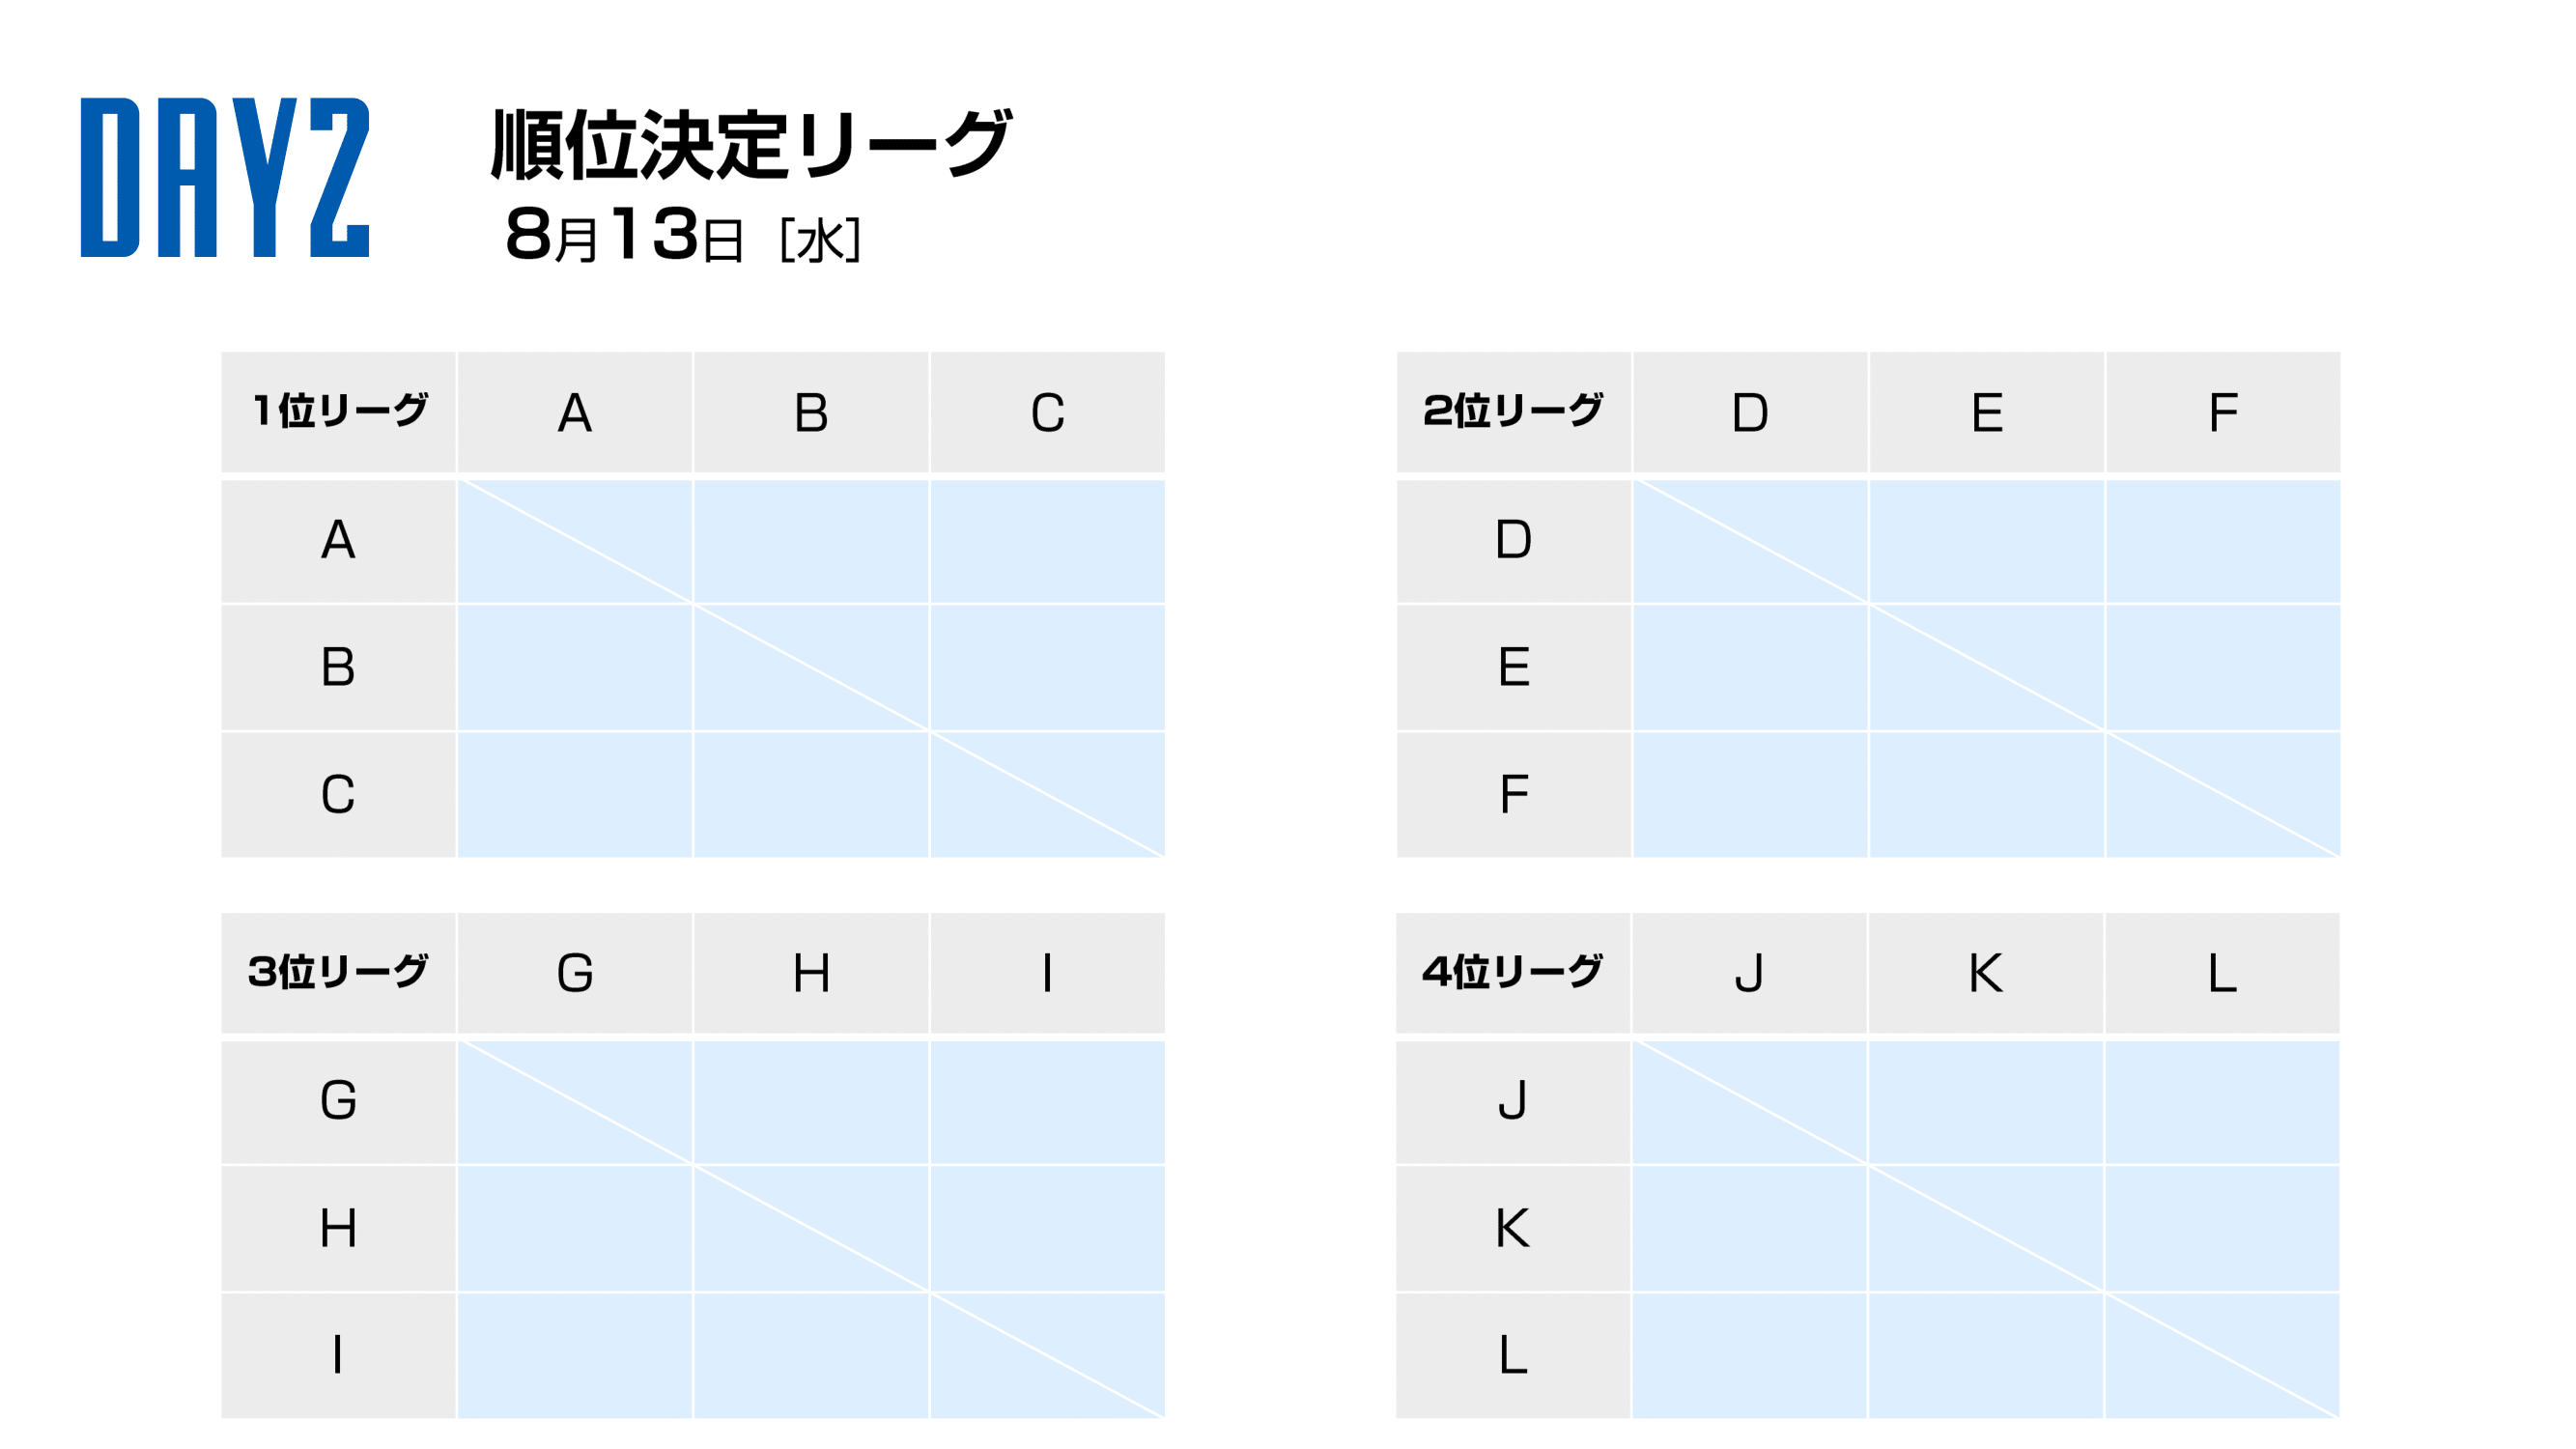Select the 4位リーグ header cell
Image resolution: width=2576 pixels, height=1449 pixels.
click(x=1513, y=973)
